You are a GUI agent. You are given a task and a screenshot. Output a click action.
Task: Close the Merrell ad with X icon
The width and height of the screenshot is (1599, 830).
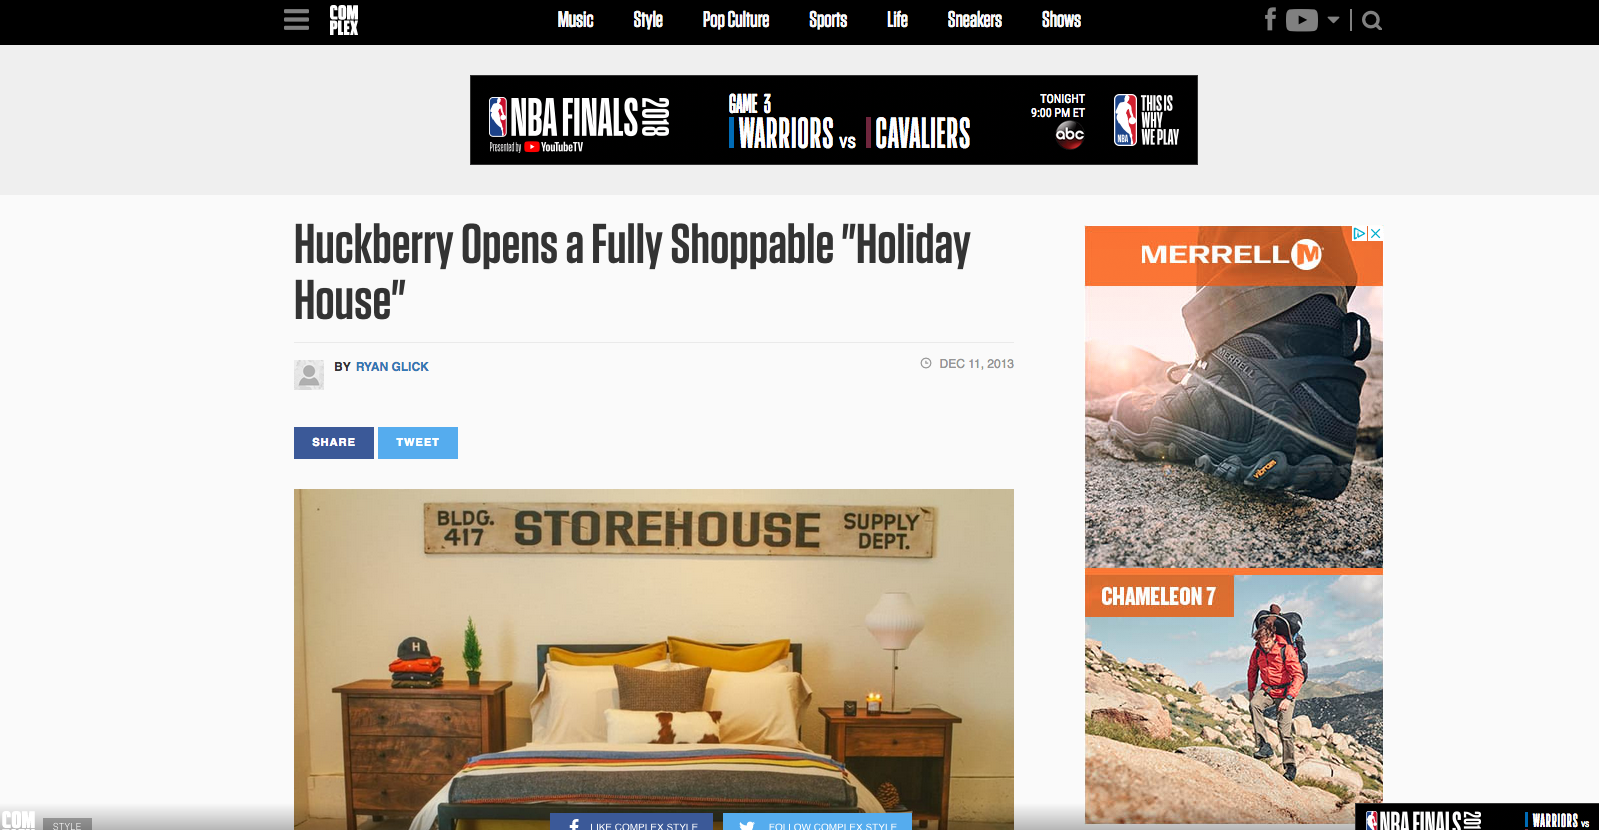coord(1376,233)
